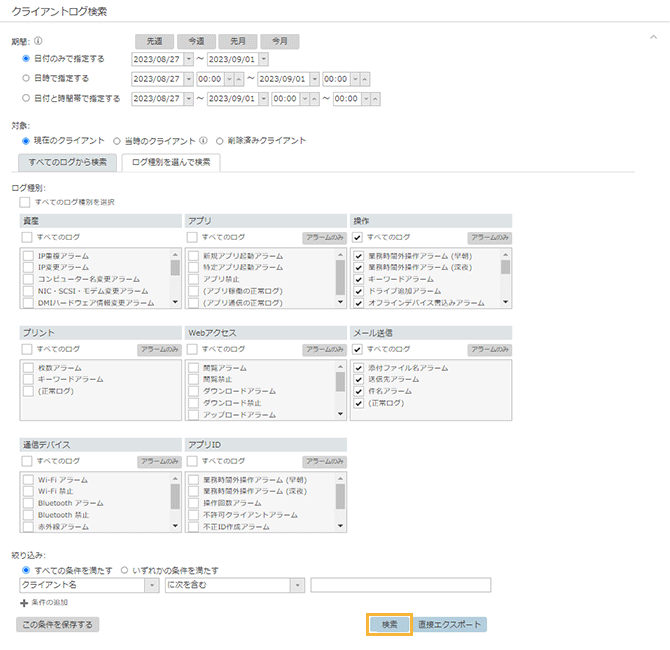670x650 pixels.
Task: Click the 先週 quick period button
Action: [154, 41]
